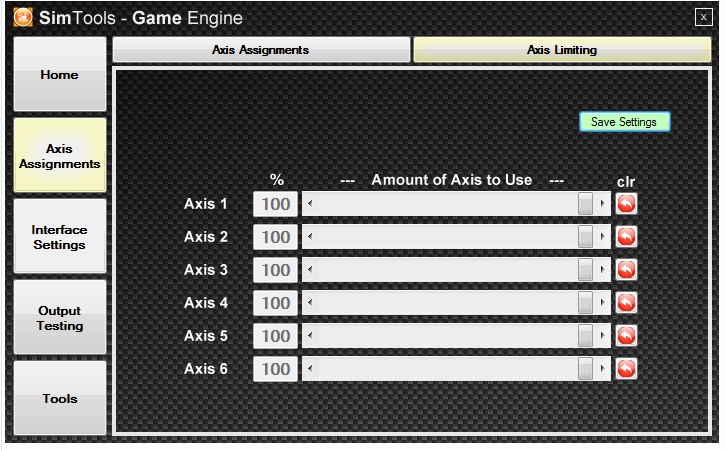Open Axis Assignments in the left sidebar
Image resolution: width=726 pixels, height=450 pixels.
[60, 156]
